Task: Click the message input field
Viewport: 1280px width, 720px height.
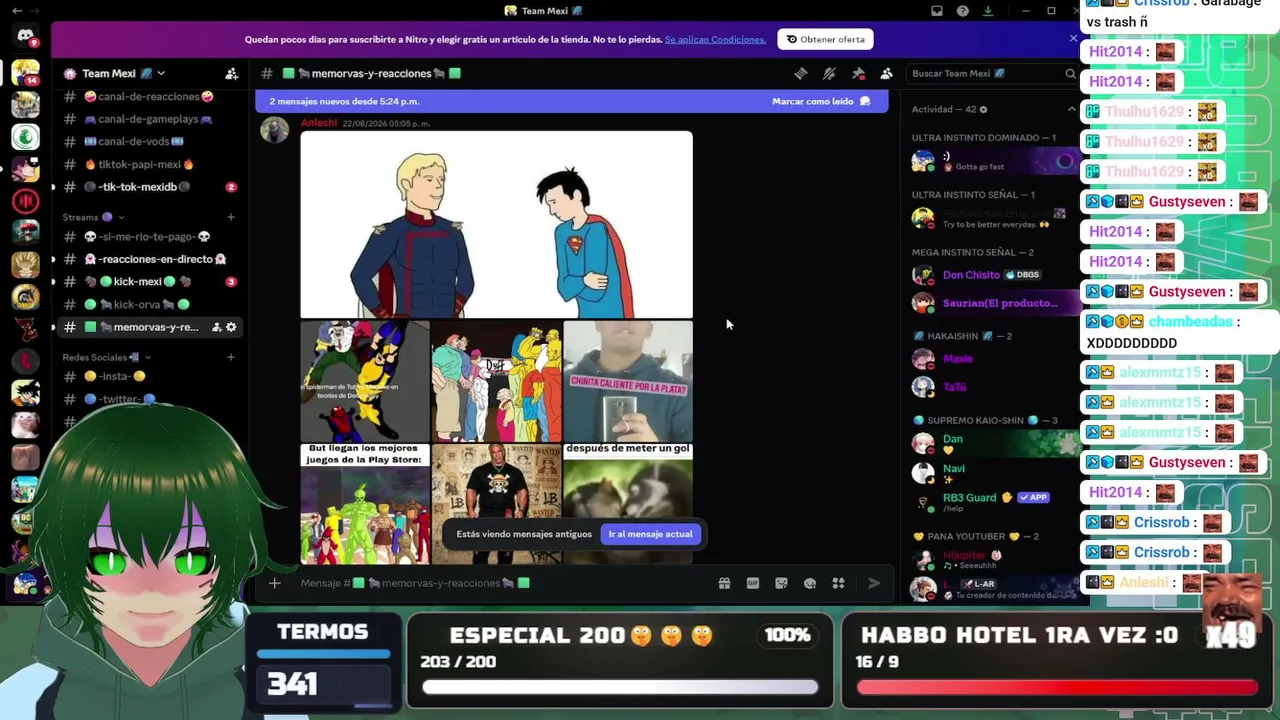Action: click(500, 583)
